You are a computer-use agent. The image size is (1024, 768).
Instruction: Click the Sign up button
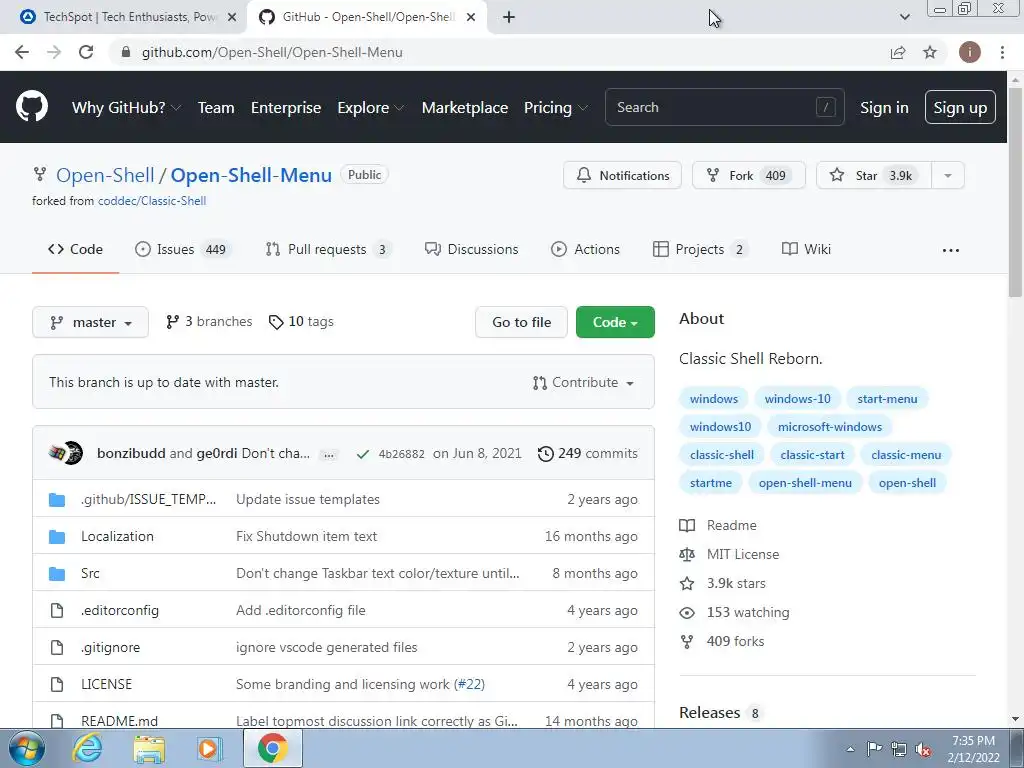click(960, 107)
